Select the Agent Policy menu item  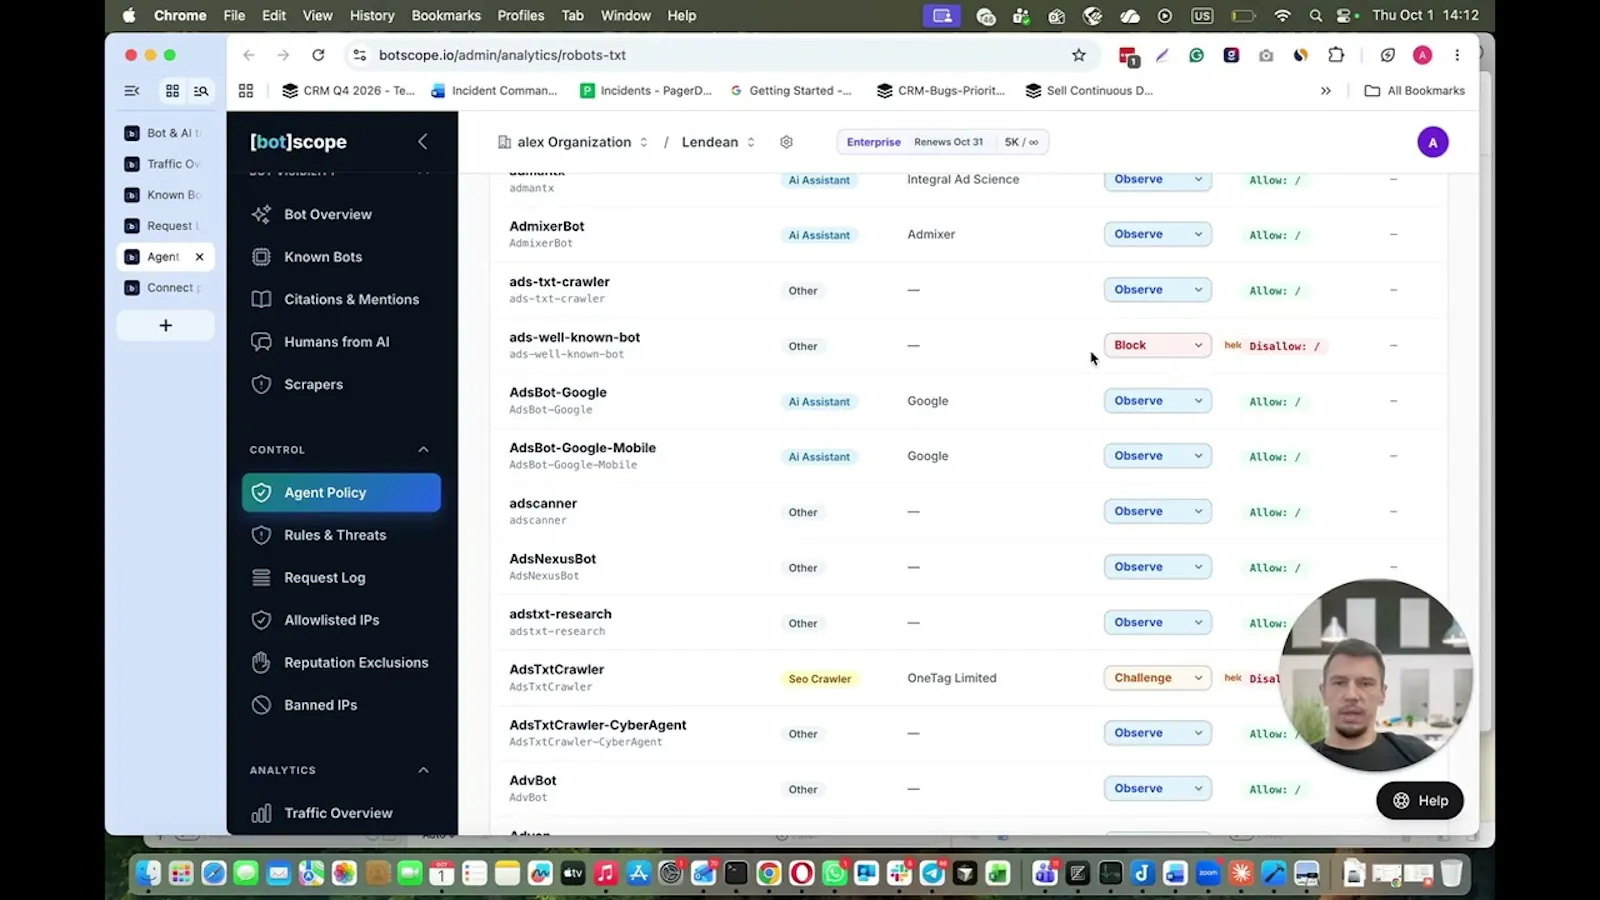[341, 493]
